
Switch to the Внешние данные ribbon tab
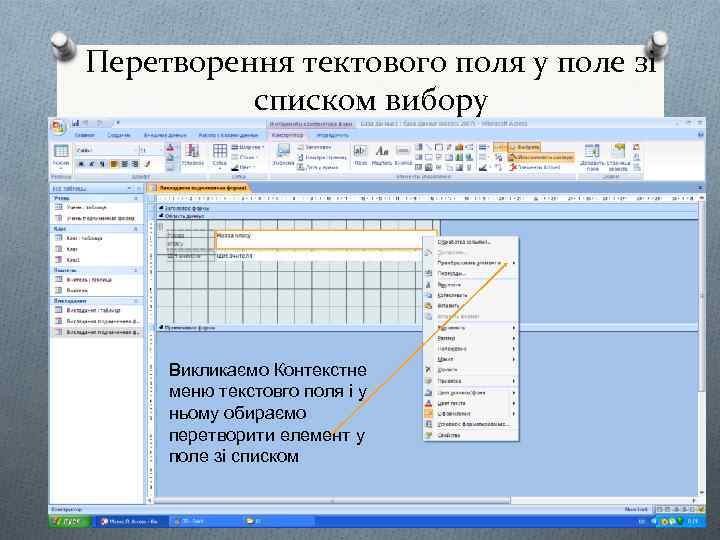tap(165, 135)
